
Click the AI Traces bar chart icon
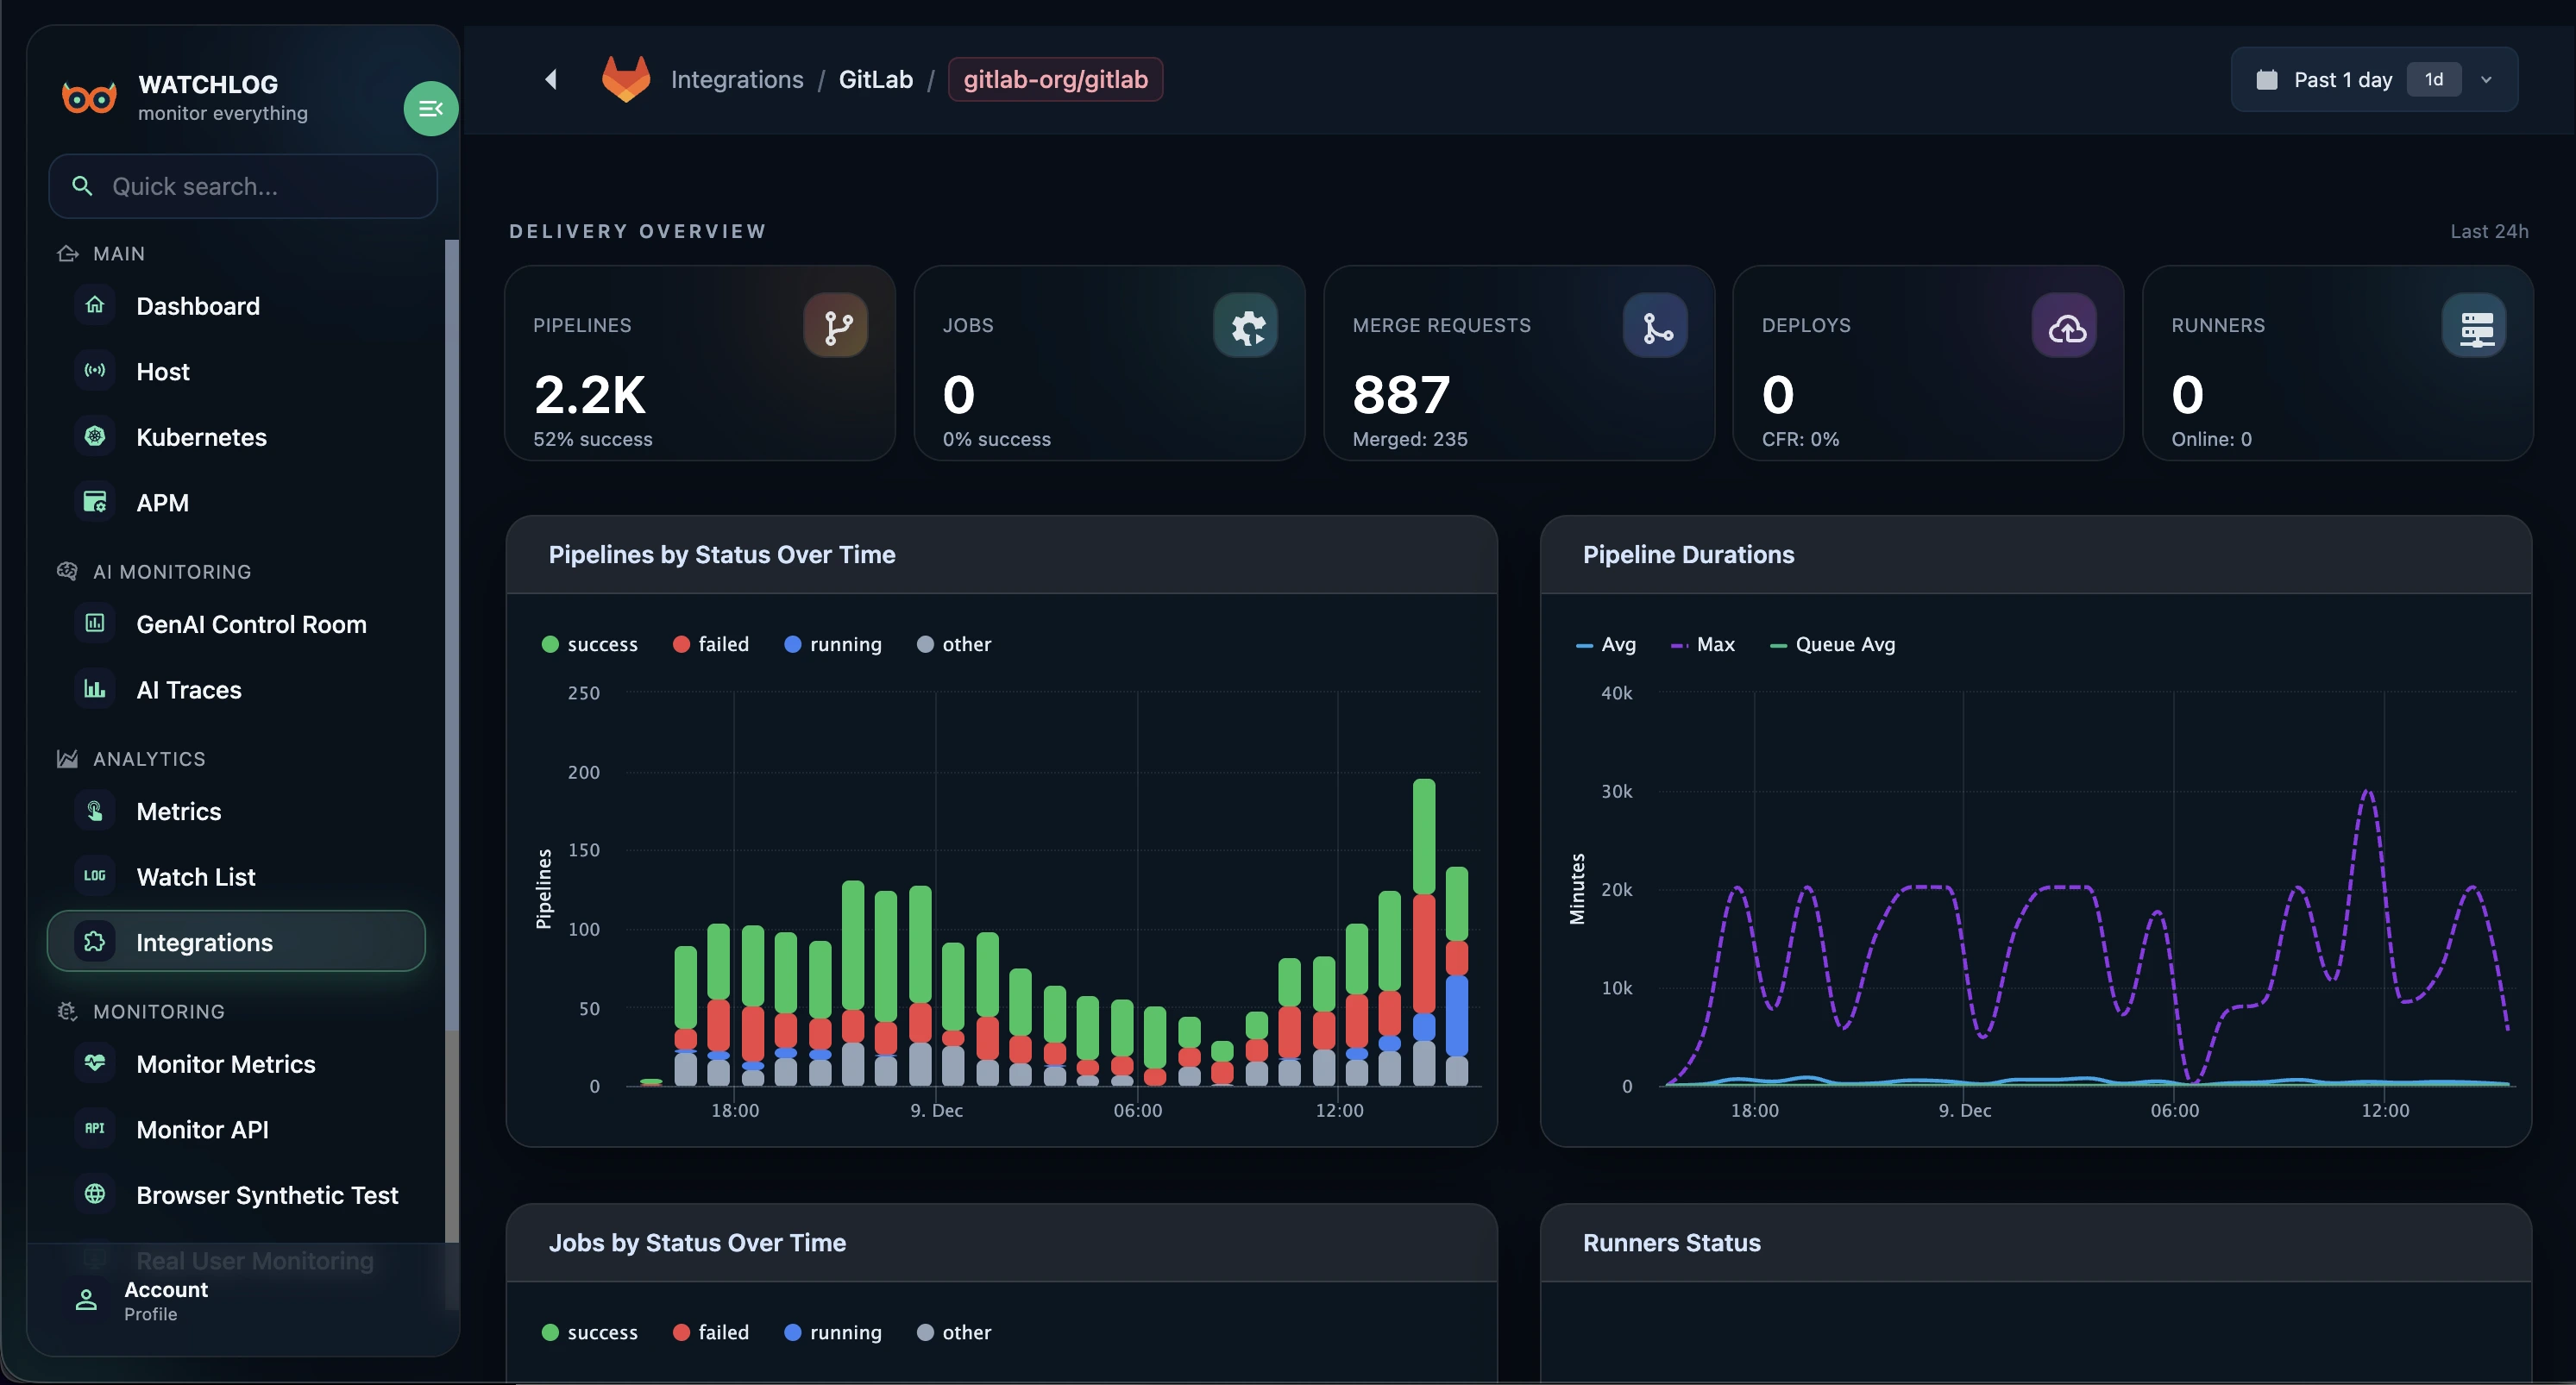[x=94, y=689]
